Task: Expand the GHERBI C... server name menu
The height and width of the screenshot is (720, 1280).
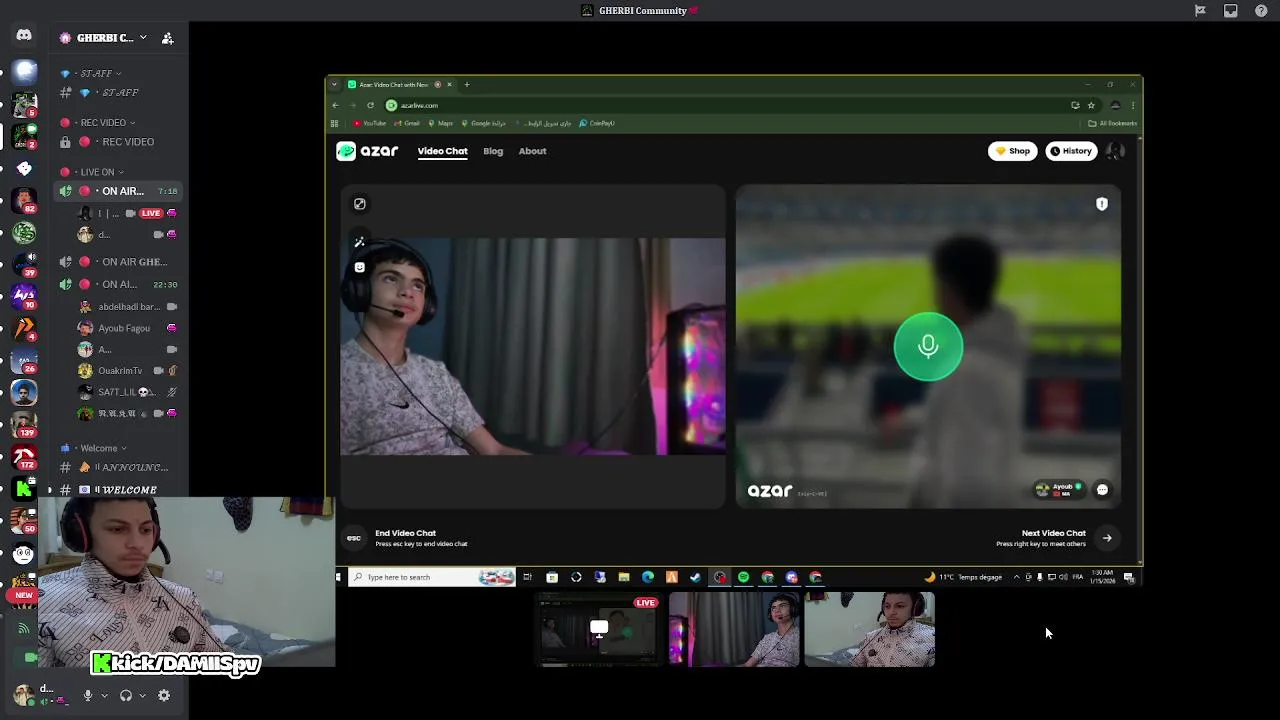Action: [x=143, y=38]
